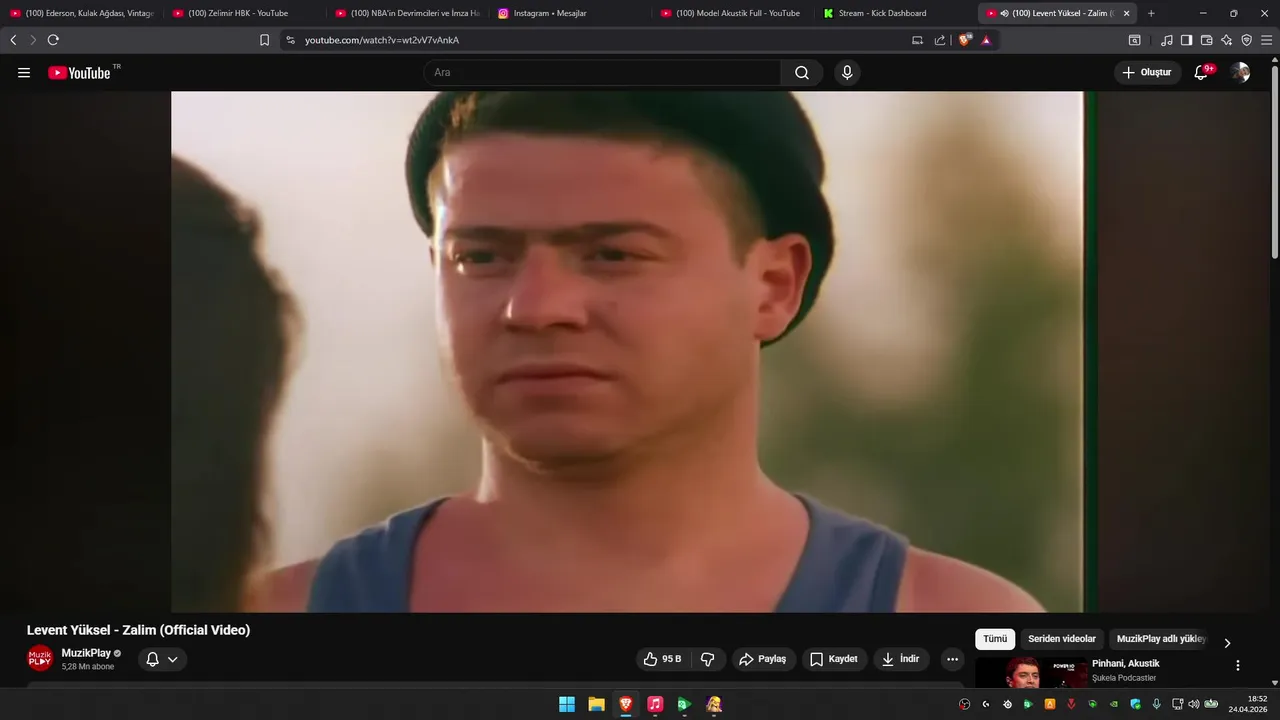This screenshot has width=1280, height=720.
Task: Share the video with Paylaş
Action: [x=762, y=659]
